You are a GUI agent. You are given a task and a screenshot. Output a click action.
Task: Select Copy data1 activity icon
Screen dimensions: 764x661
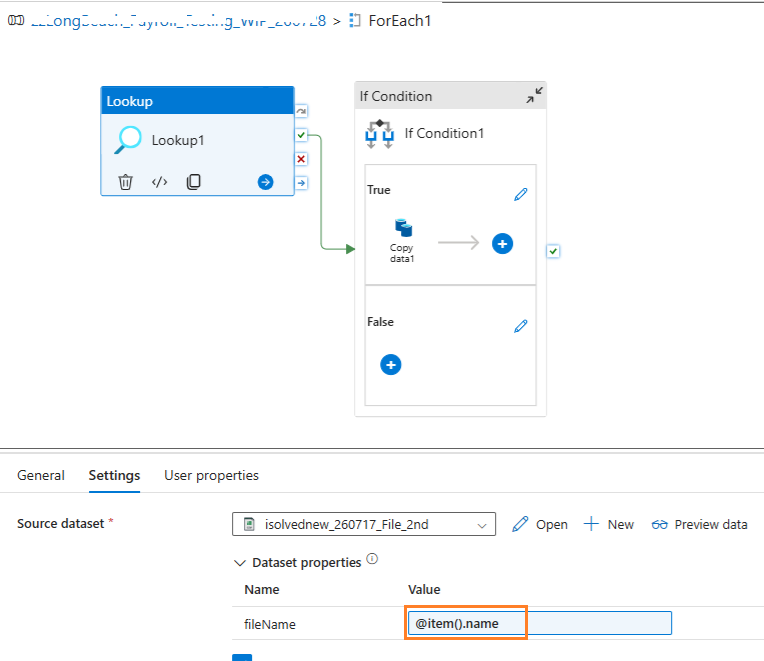tap(403, 228)
